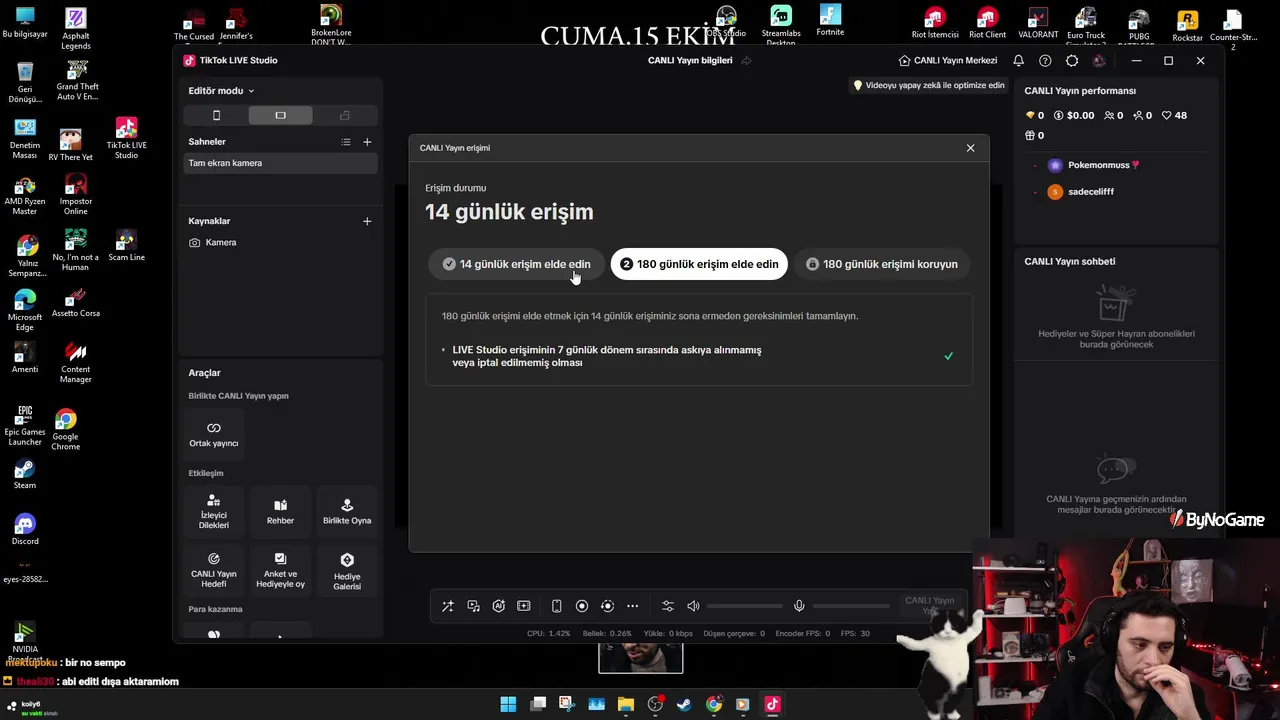Open the profile avatar menu

1099,60
